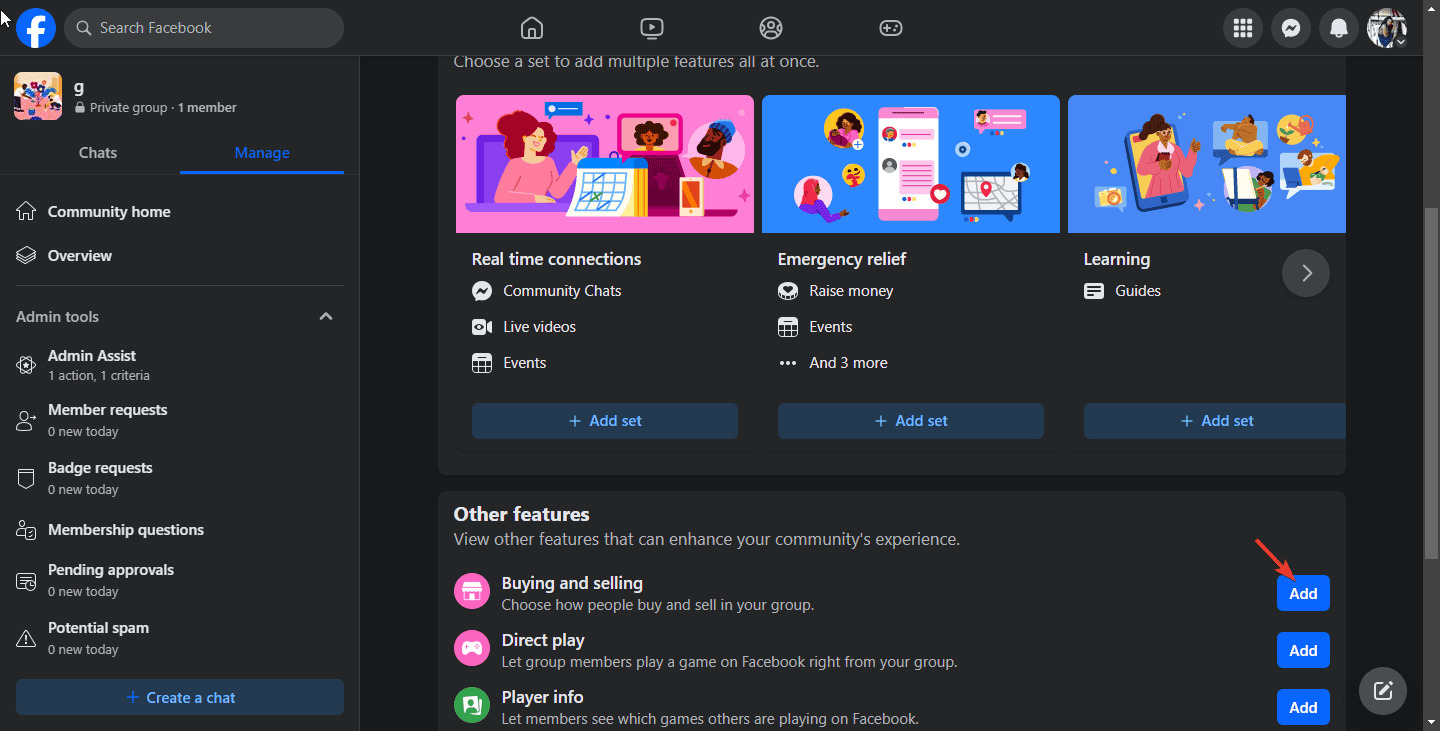Open the Groups icon in top bar
This screenshot has width=1440, height=731.
771,28
